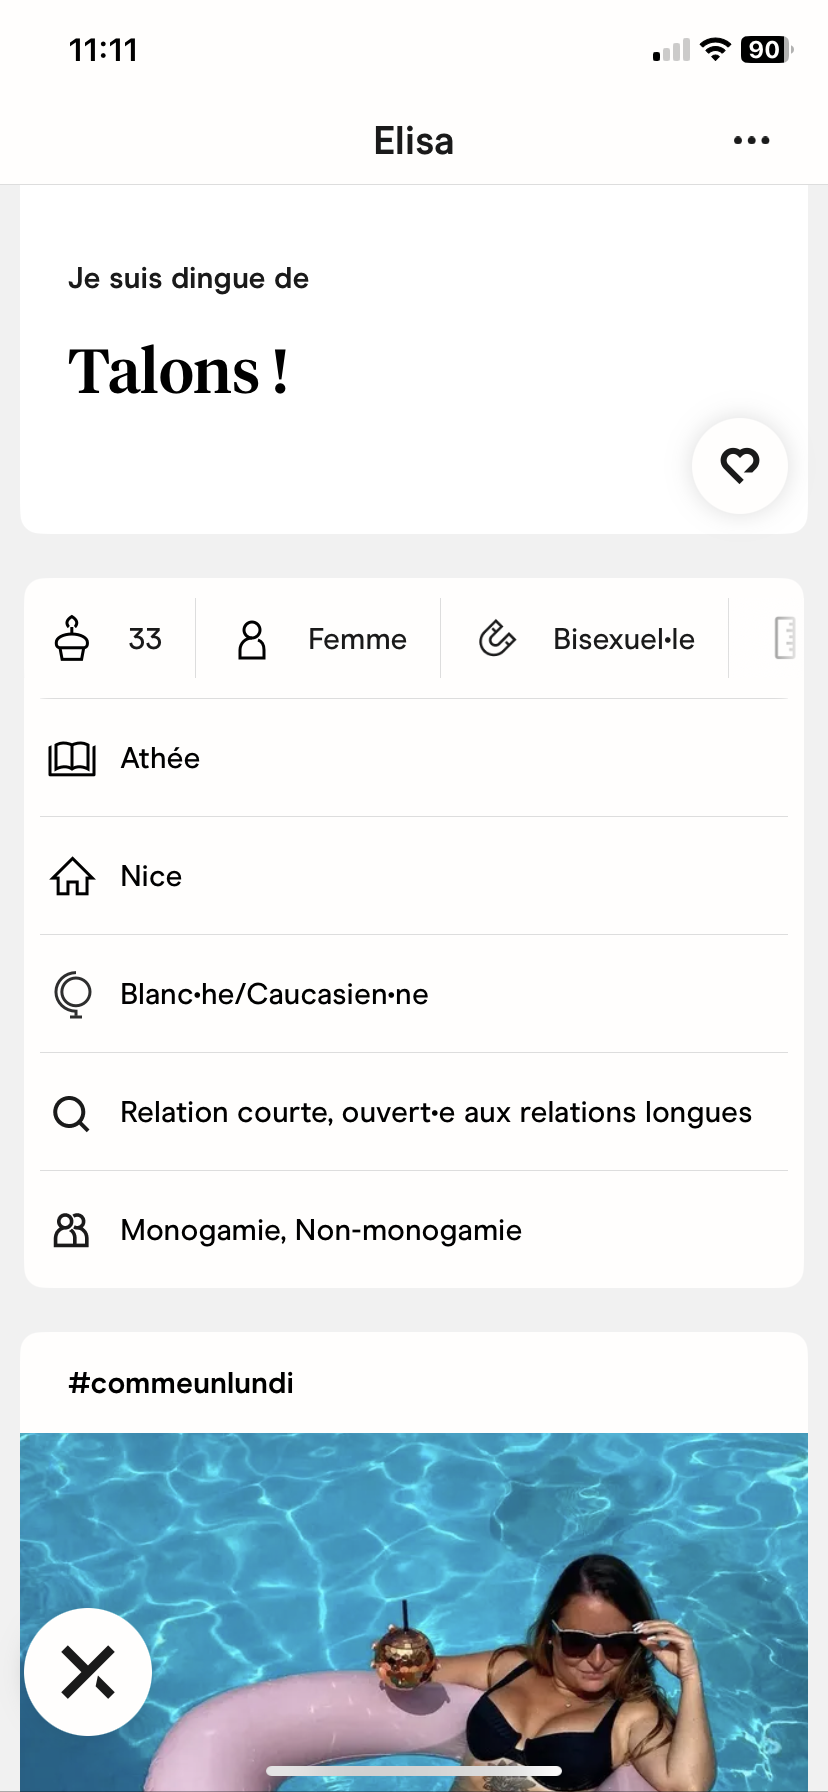Tap the "Elisa" profile name header

click(414, 141)
